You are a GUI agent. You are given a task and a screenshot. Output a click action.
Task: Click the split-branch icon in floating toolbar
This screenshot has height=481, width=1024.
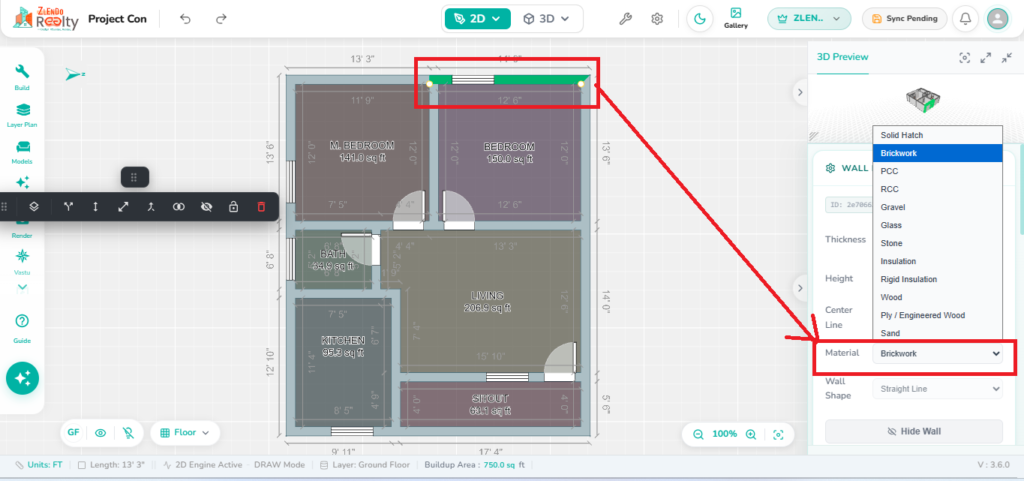[69, 206]
